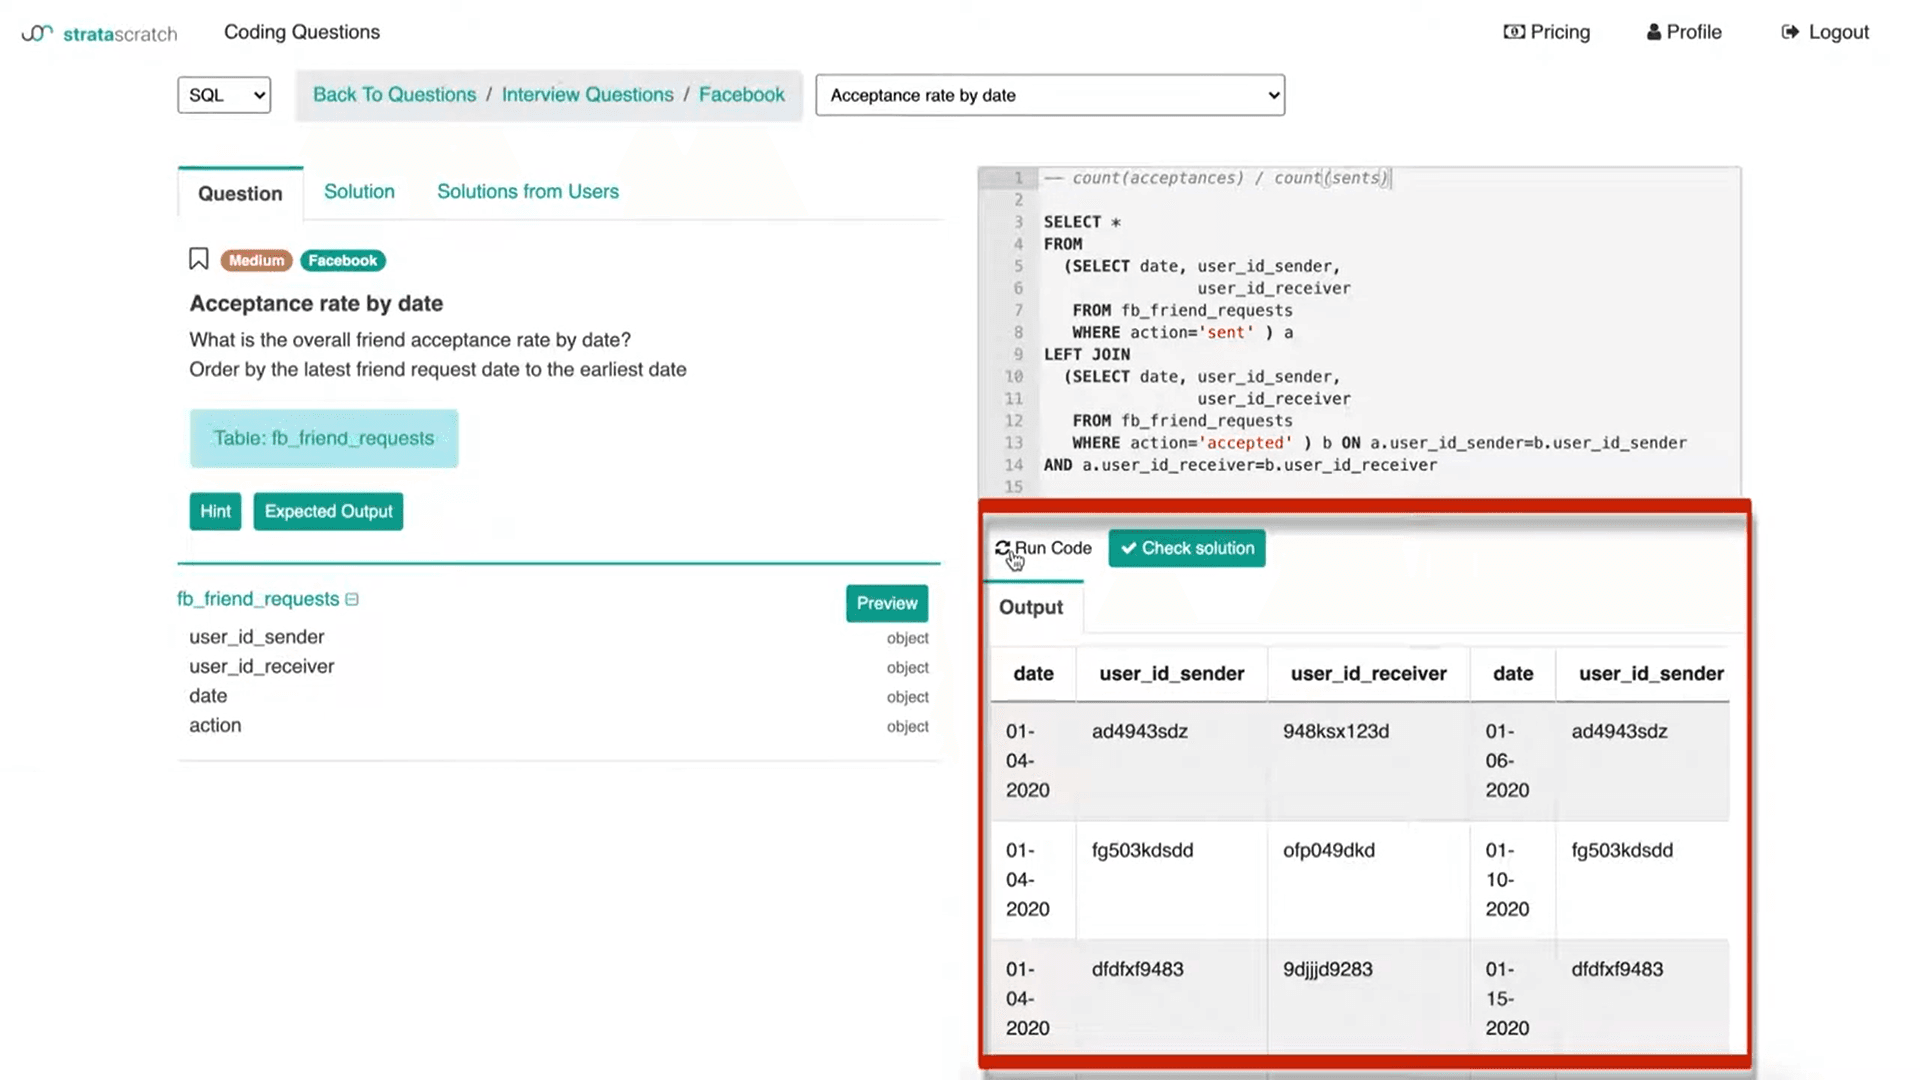Collapse the fb_friend_requests table schema
This screenshot has width=1920, height=1080.
[x=352, y=599]
